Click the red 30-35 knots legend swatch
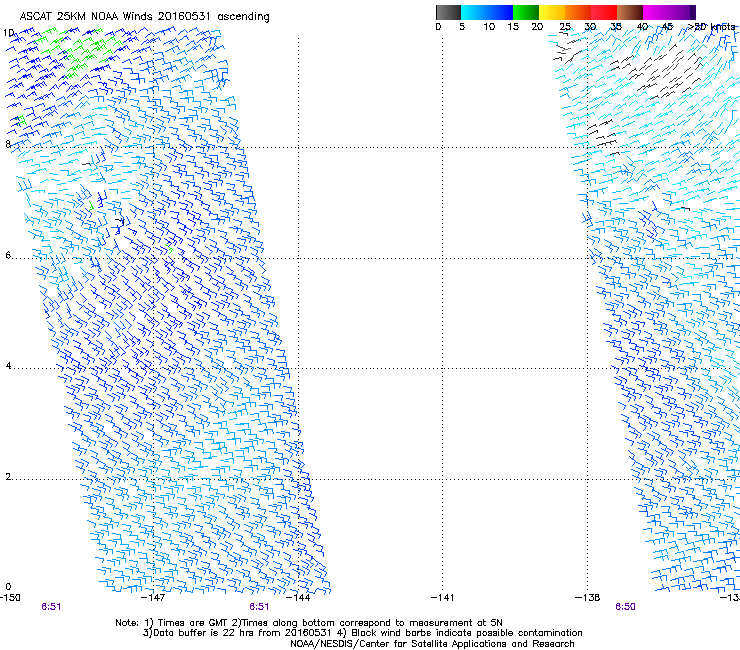740x650 pixels. tap(604, 12)
